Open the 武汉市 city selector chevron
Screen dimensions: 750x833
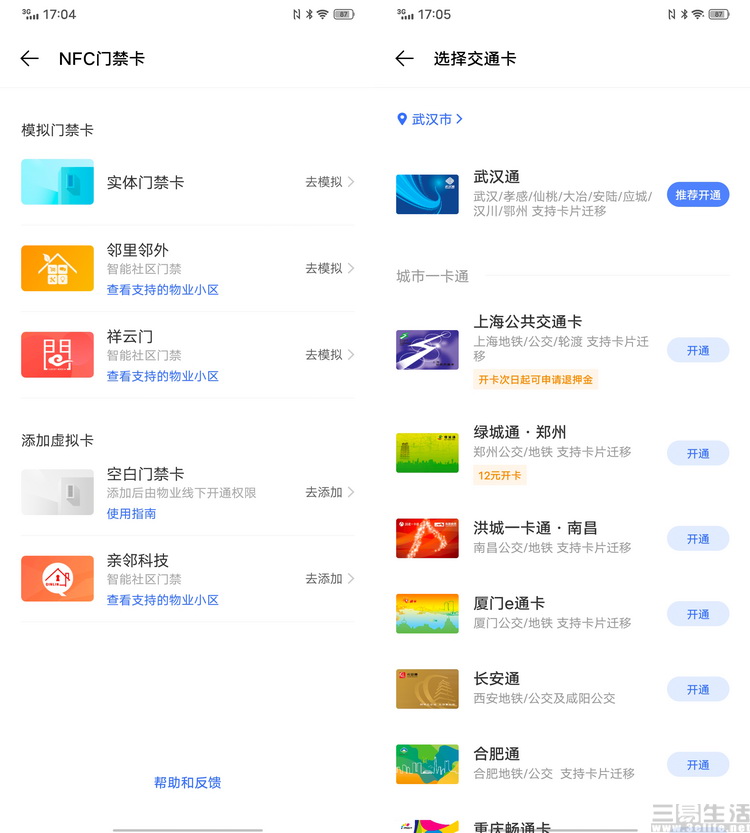coord(459,119)
